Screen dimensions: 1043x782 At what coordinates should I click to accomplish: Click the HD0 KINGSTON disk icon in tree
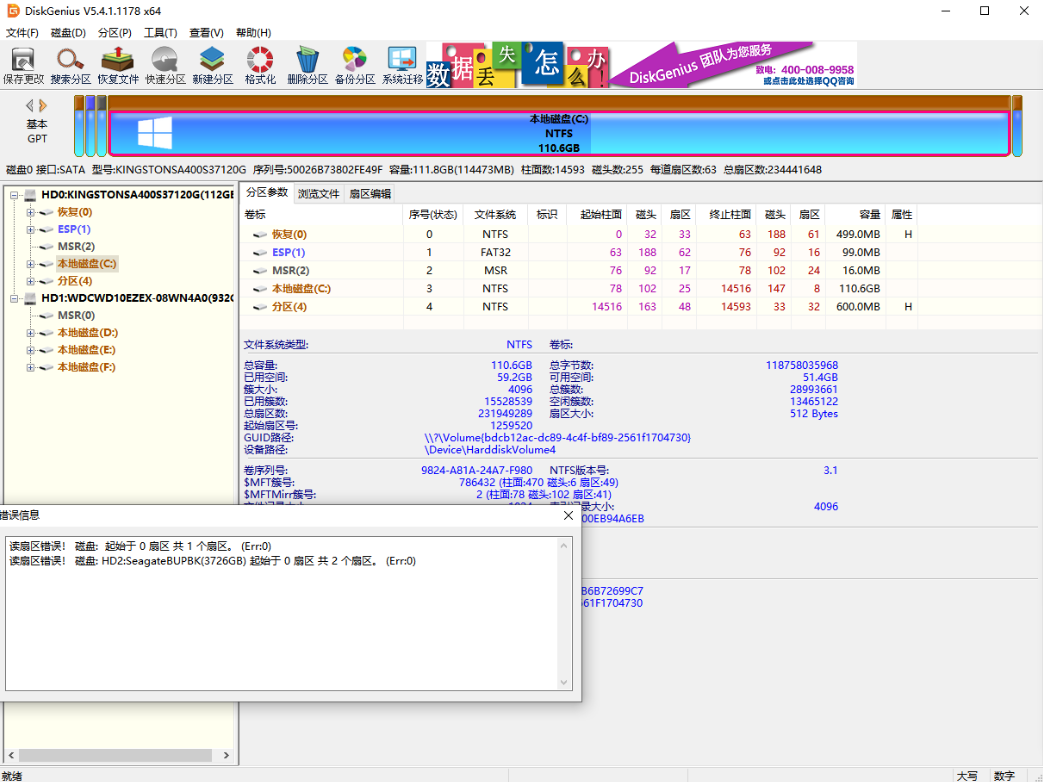(x=30, y=195)
